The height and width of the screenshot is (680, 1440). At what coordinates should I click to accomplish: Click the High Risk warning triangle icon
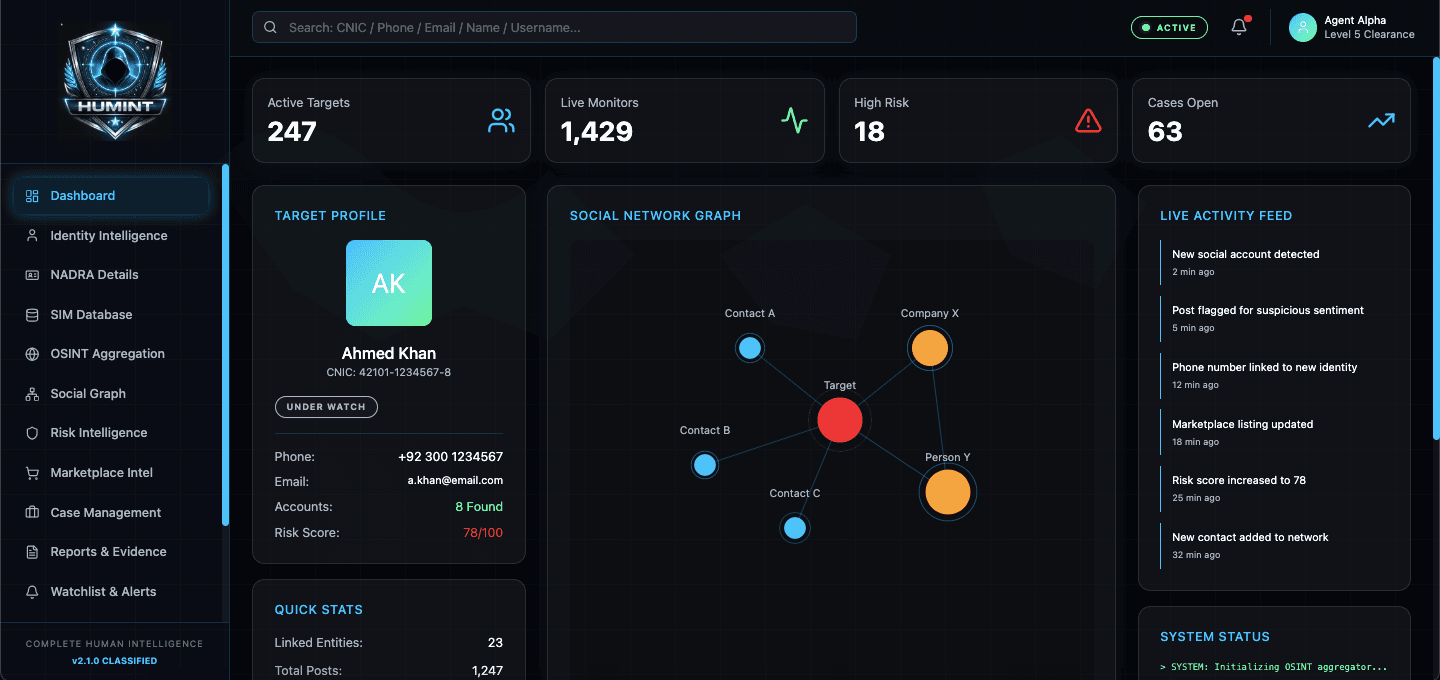tap(1088, 121)
